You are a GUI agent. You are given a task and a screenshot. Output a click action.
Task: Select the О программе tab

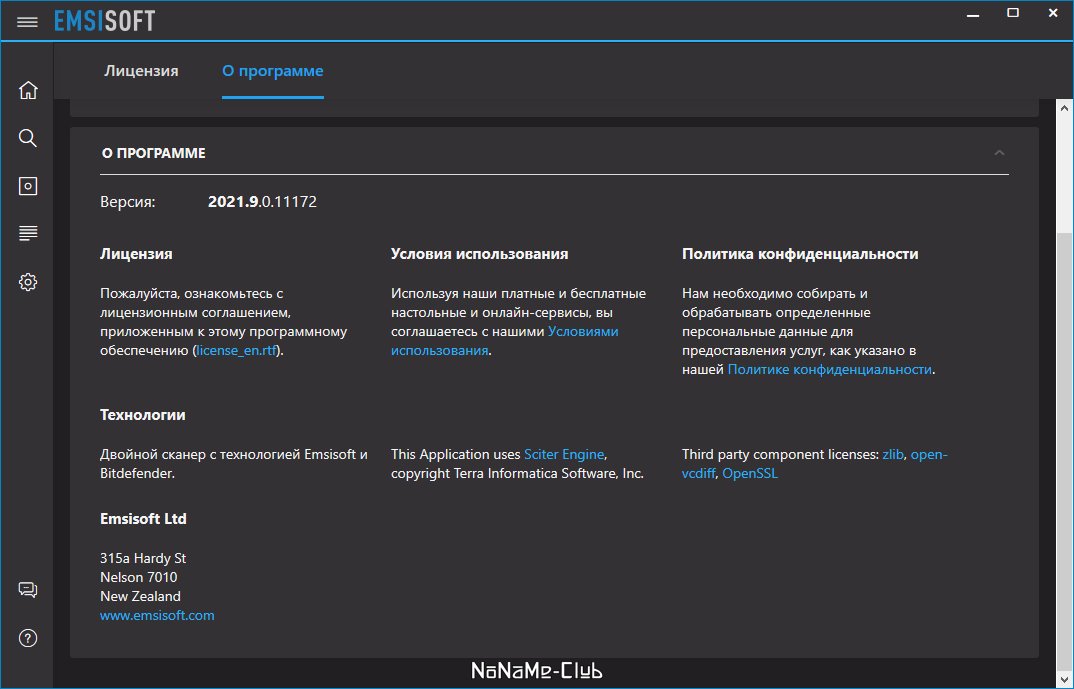(273, 71)
